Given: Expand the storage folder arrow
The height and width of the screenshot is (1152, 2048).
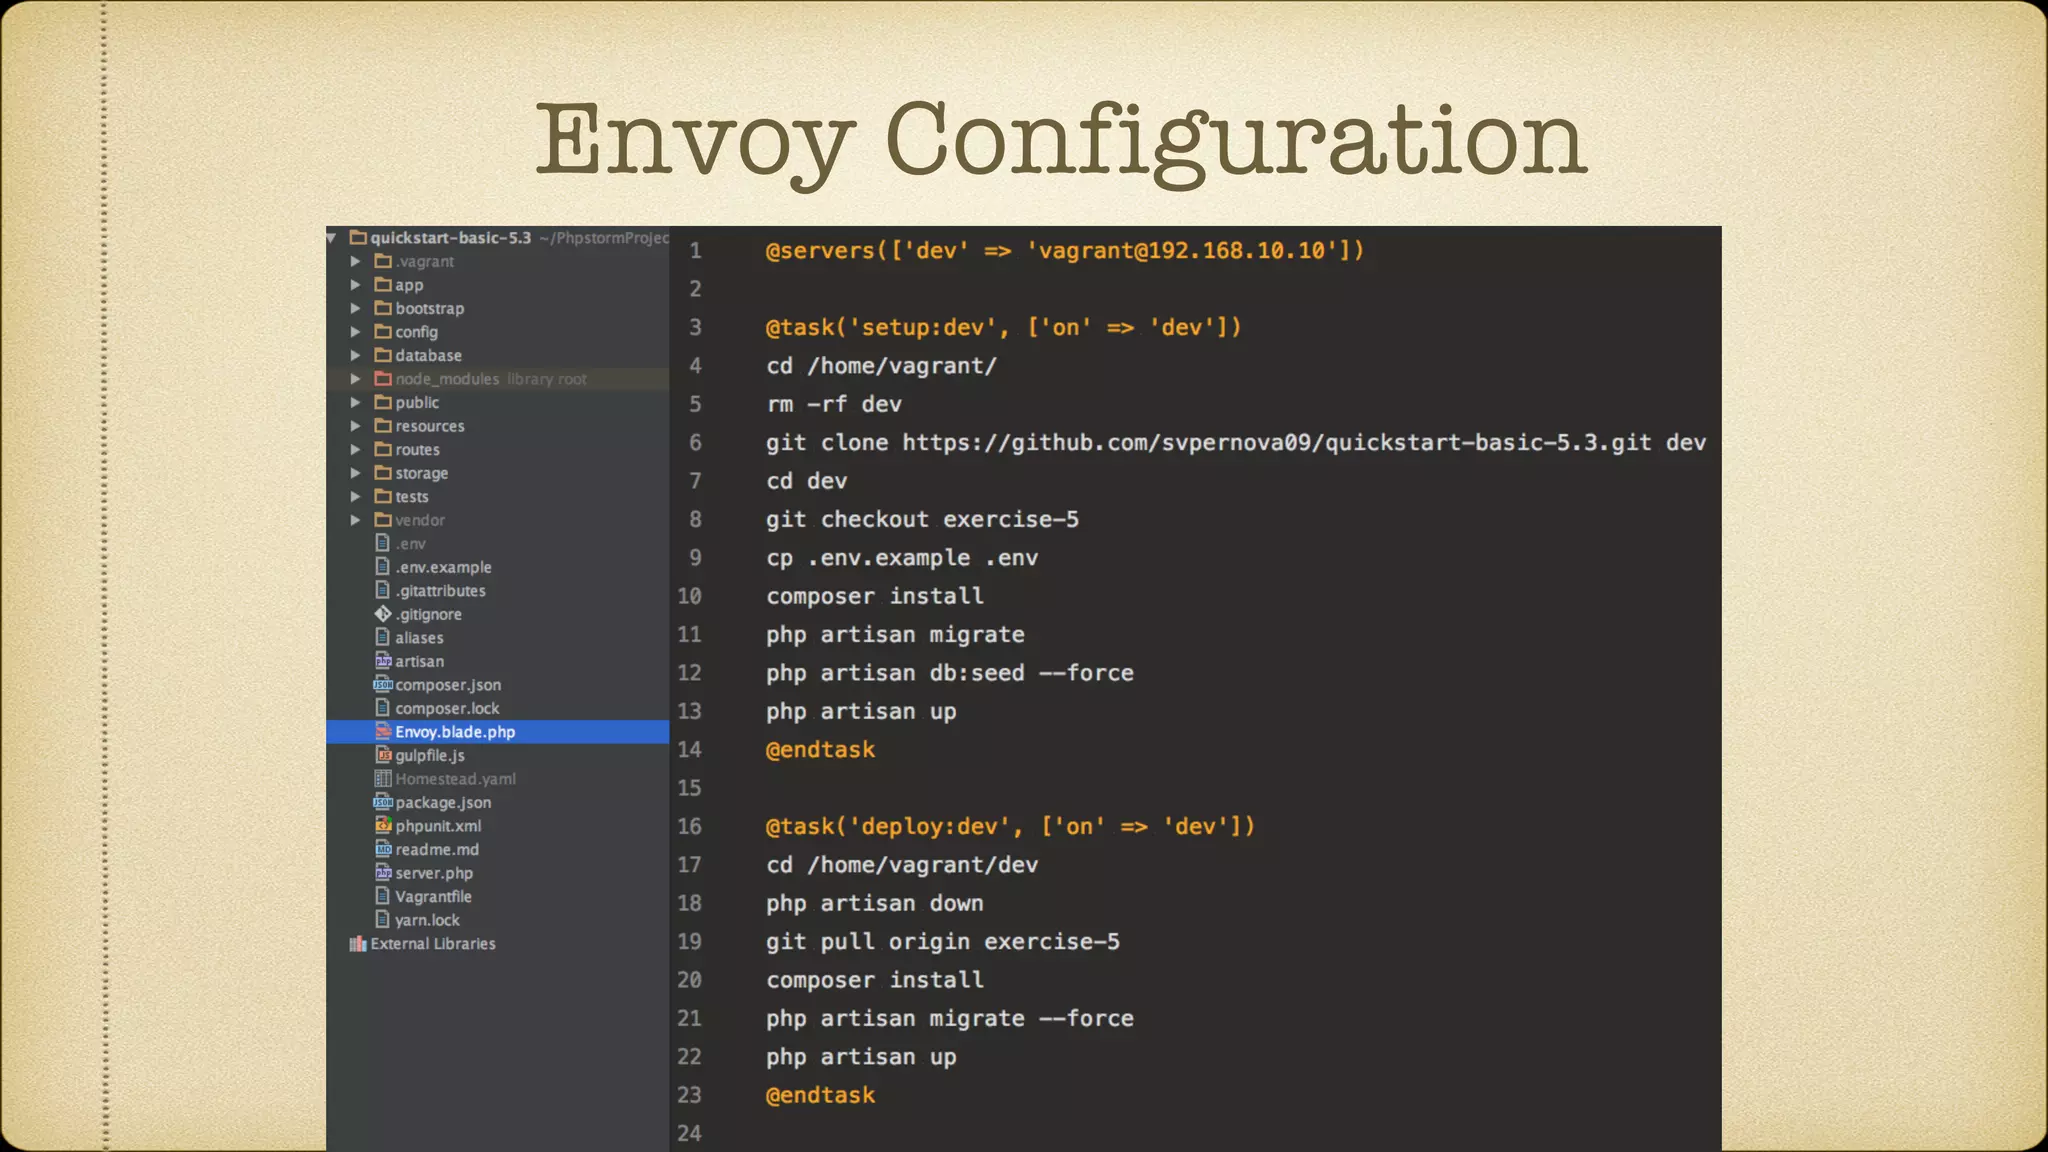Looking at the screenshot, I should (x=355, y=473).
